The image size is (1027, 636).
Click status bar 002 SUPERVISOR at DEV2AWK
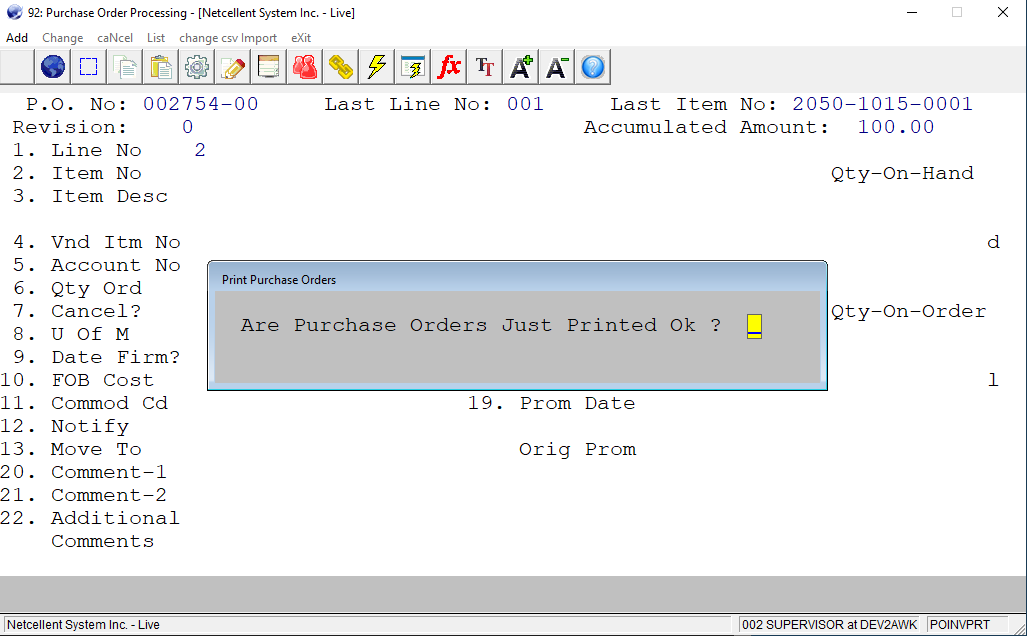[829, 625]
